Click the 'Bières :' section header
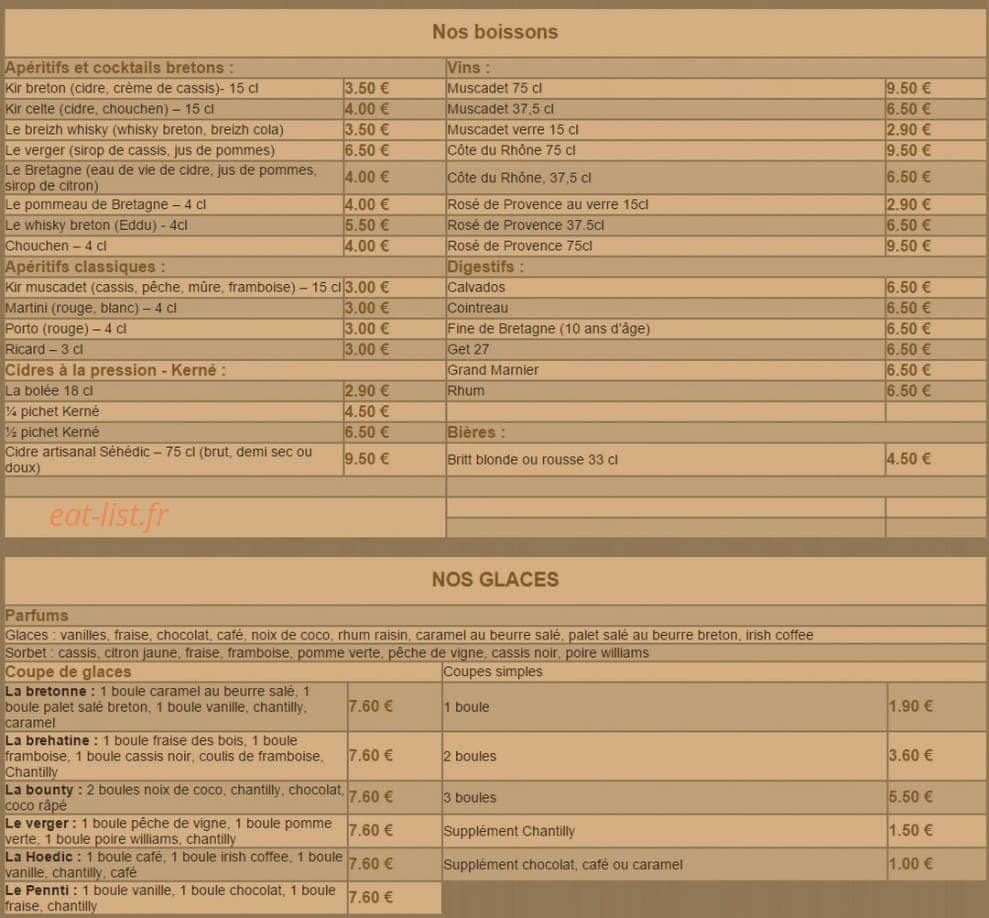 476,433
